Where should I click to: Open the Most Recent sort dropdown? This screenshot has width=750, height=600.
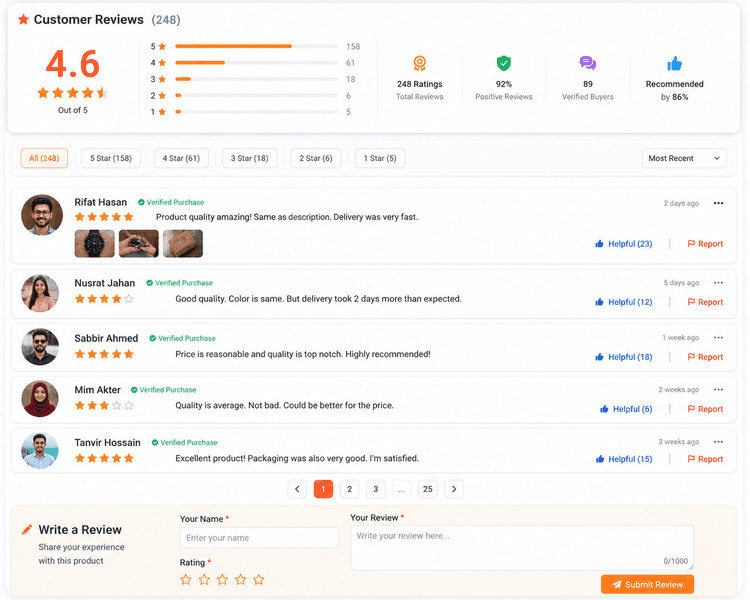684,158
